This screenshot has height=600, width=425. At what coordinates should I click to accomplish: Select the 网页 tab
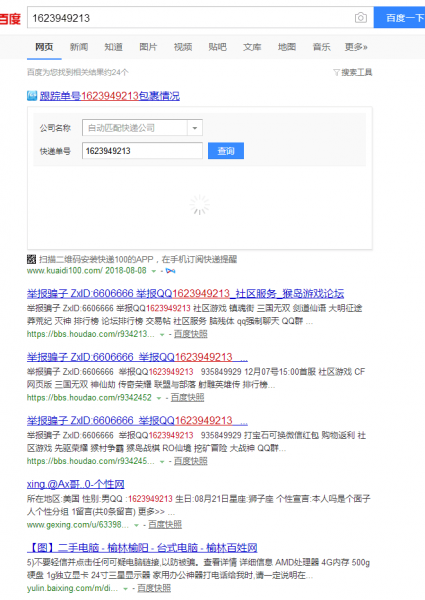tap(44, 47)
